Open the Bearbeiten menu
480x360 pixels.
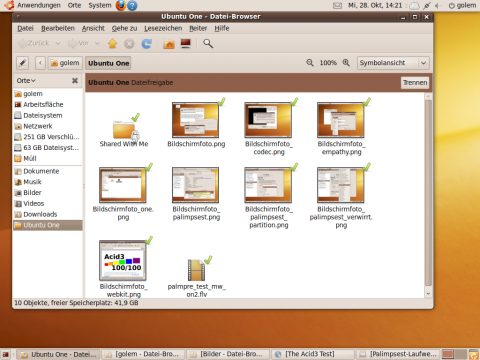pyautogui.click(x=58, y=28)
